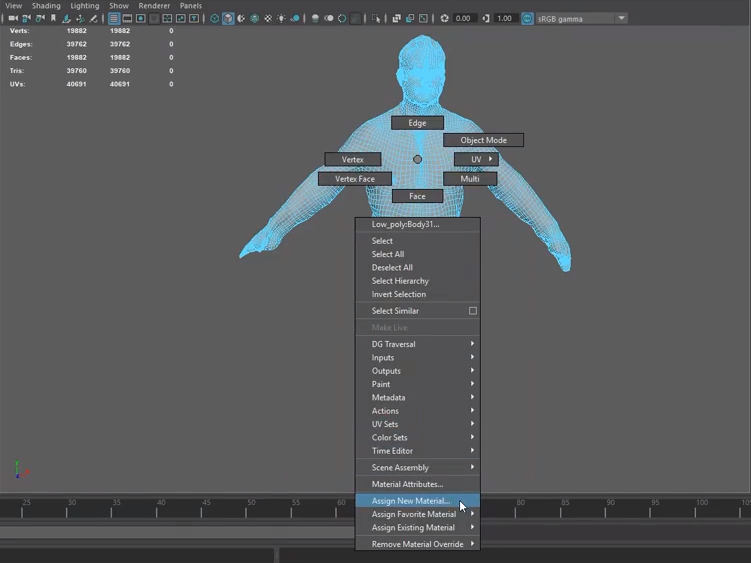This screenshot has width=751, height=563.
Task: Click smooth shade all cube icon
Action: tap(228, 19)
